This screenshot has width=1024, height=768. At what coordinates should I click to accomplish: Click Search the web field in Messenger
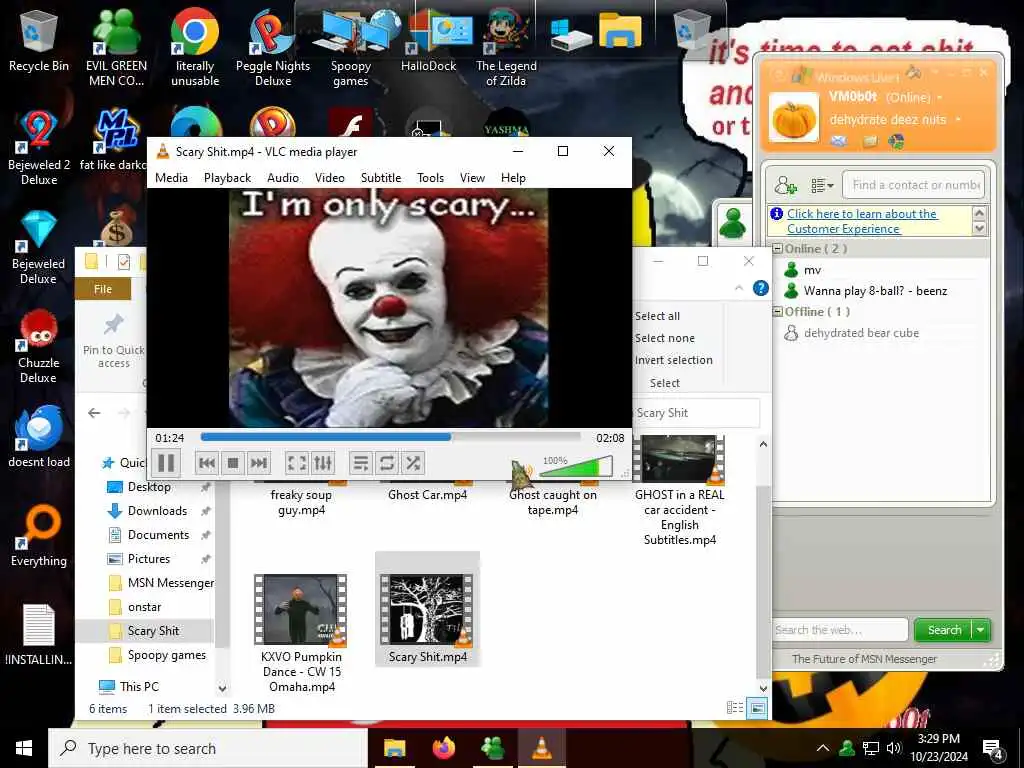coord(840,630)
